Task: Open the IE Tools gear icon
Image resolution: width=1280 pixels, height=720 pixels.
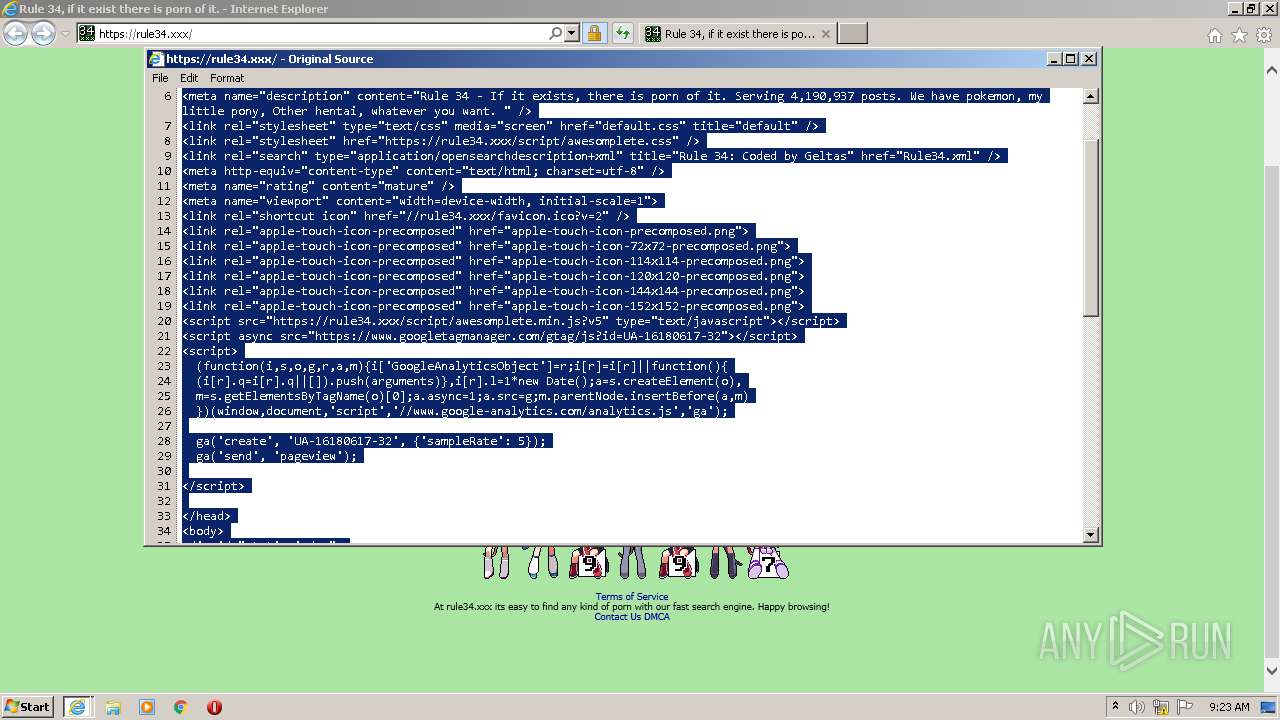Action: tap(1264, 35)
